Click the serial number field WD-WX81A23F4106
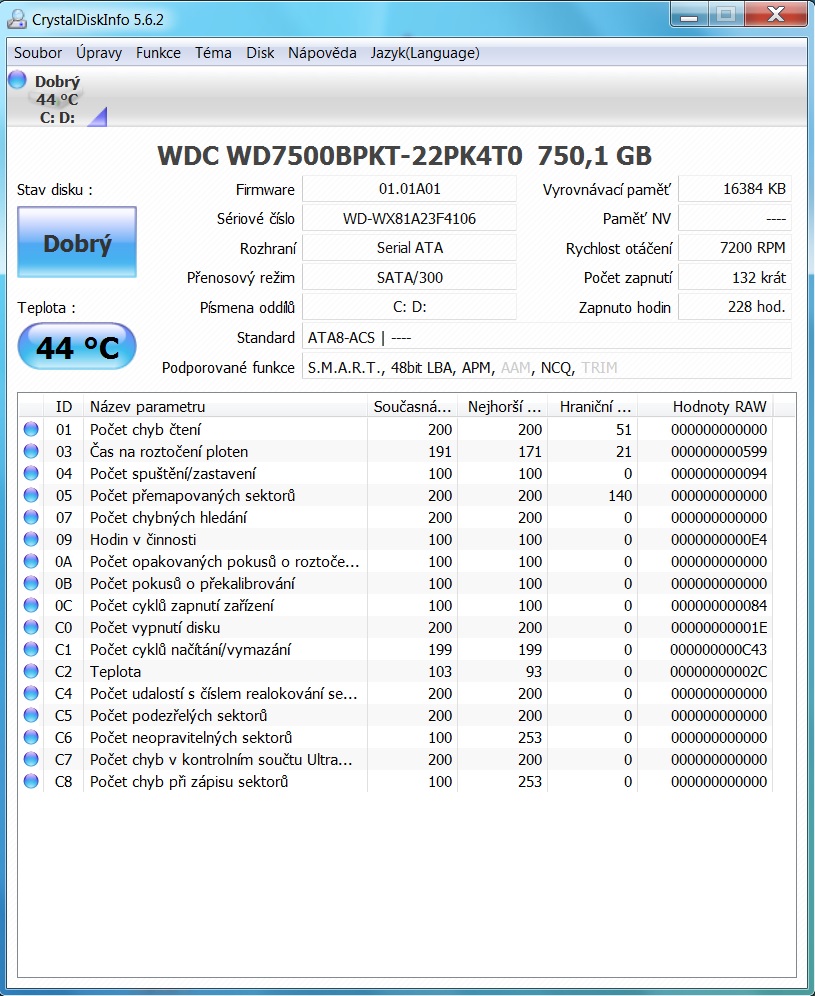 coord(409,219)
